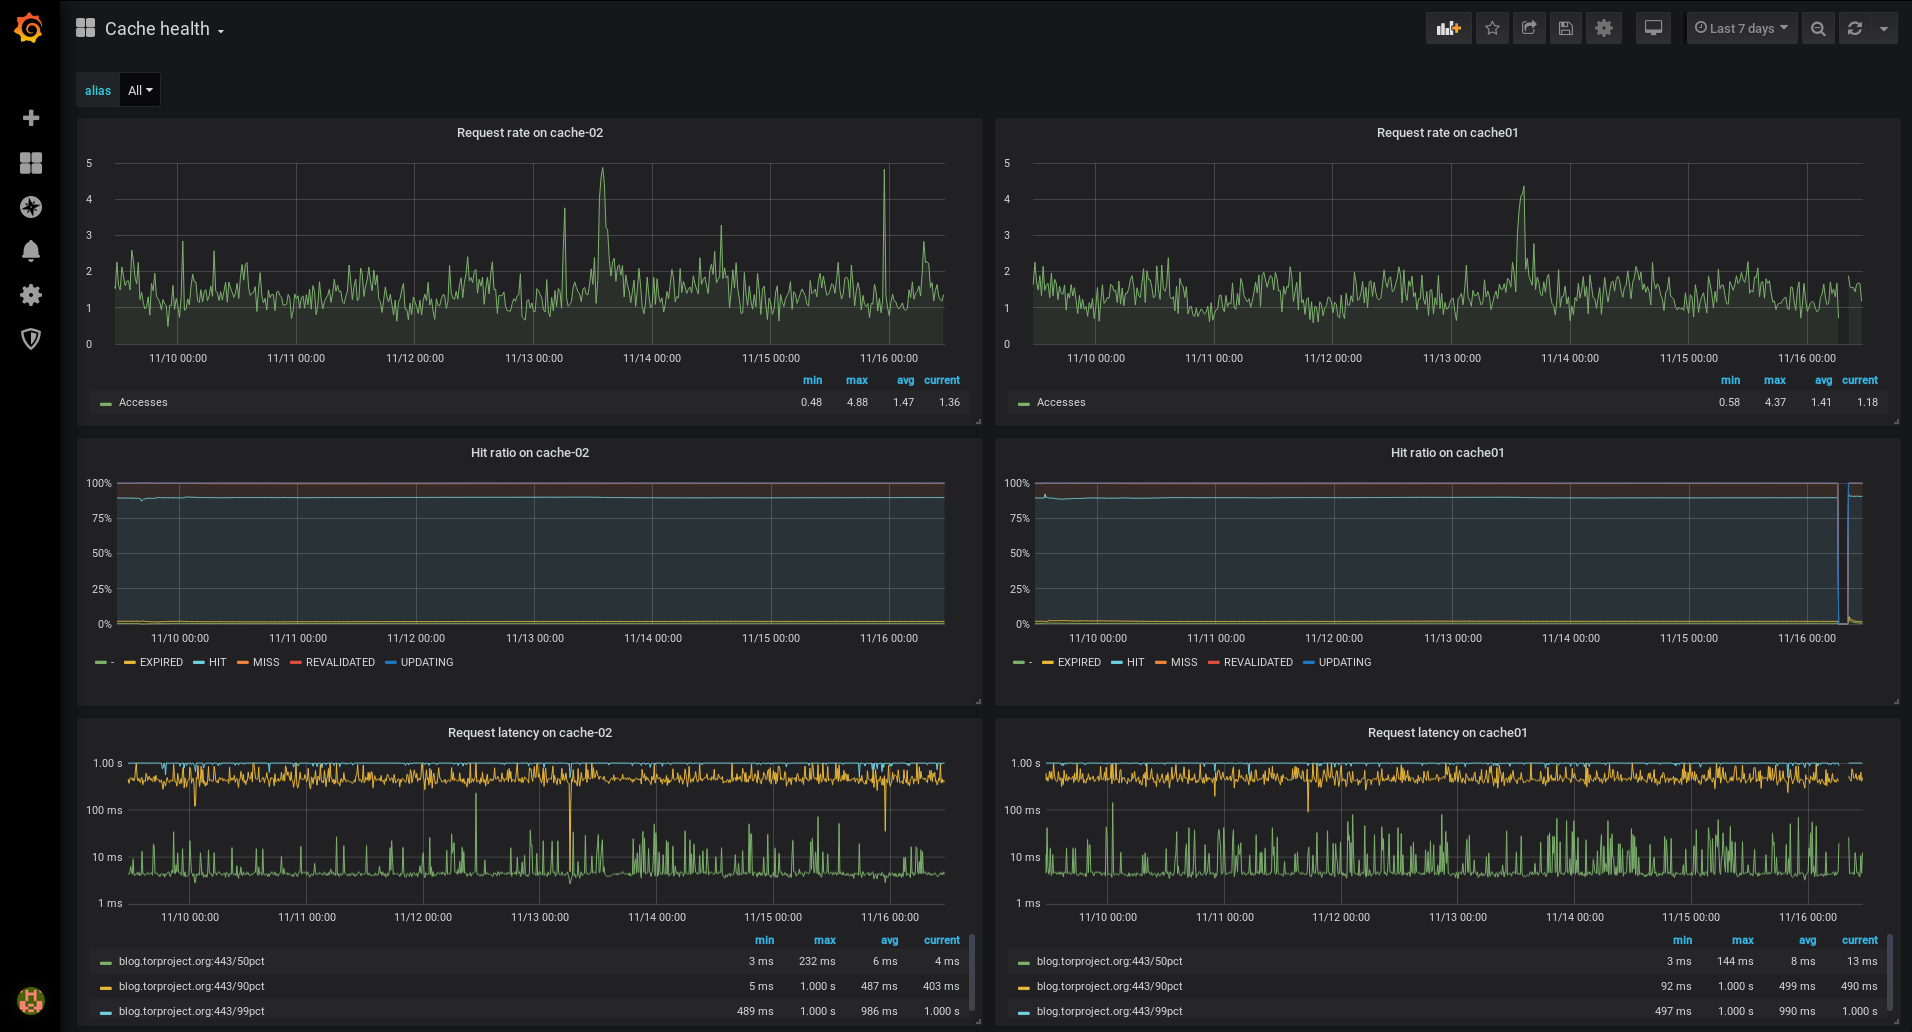Sort cache-02 request rate legend by max

(857, 380)
